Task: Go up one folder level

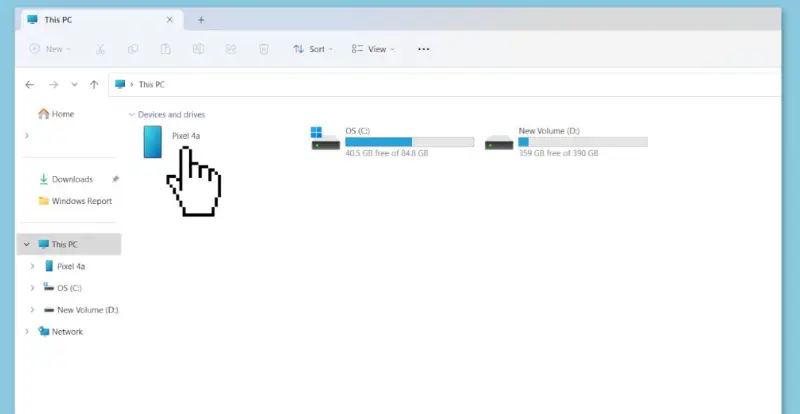Action: pos(94,85)
